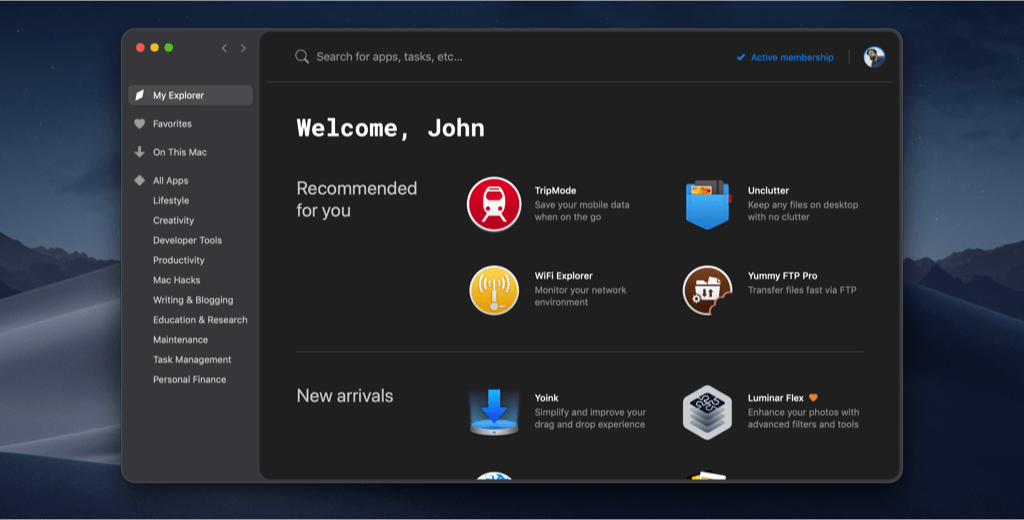Click the Recommended for you heading

pos(357,199)
